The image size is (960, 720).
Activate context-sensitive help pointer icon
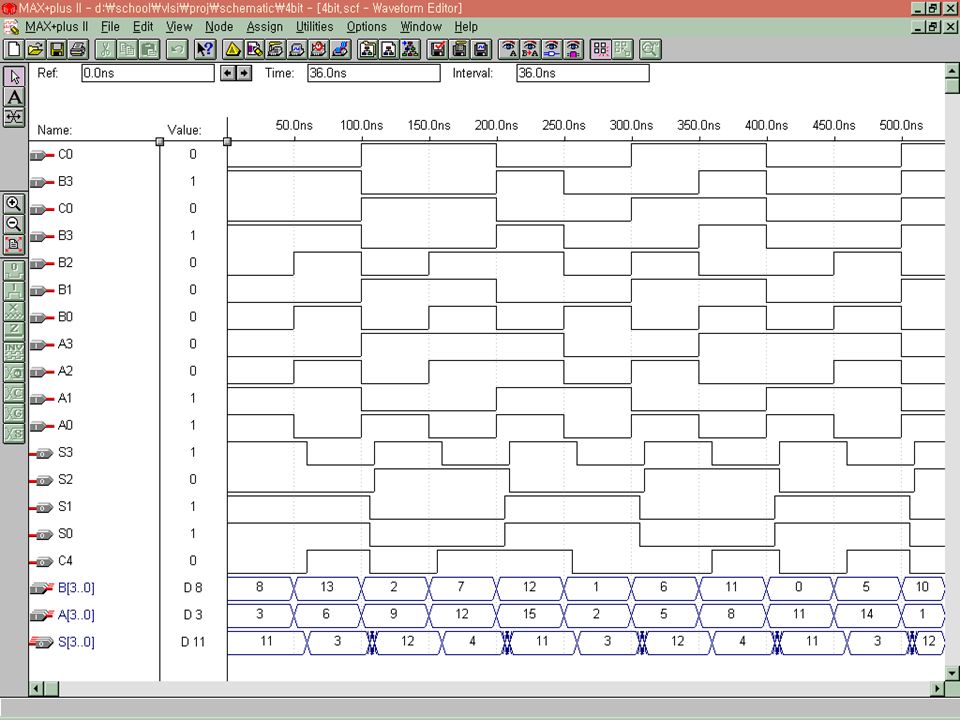[x=205, y=50]
